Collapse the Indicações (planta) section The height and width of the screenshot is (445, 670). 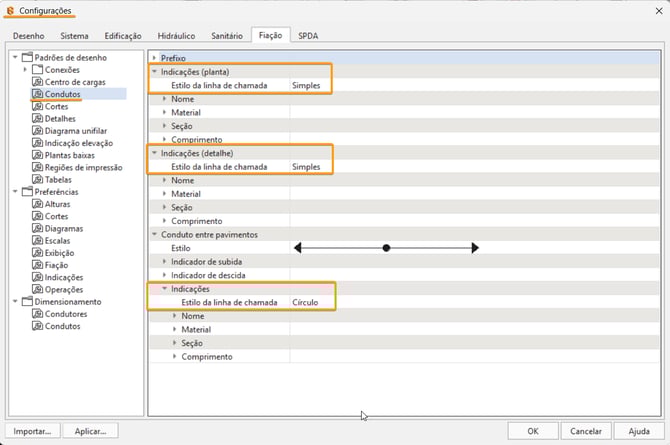tap(155, 72)
